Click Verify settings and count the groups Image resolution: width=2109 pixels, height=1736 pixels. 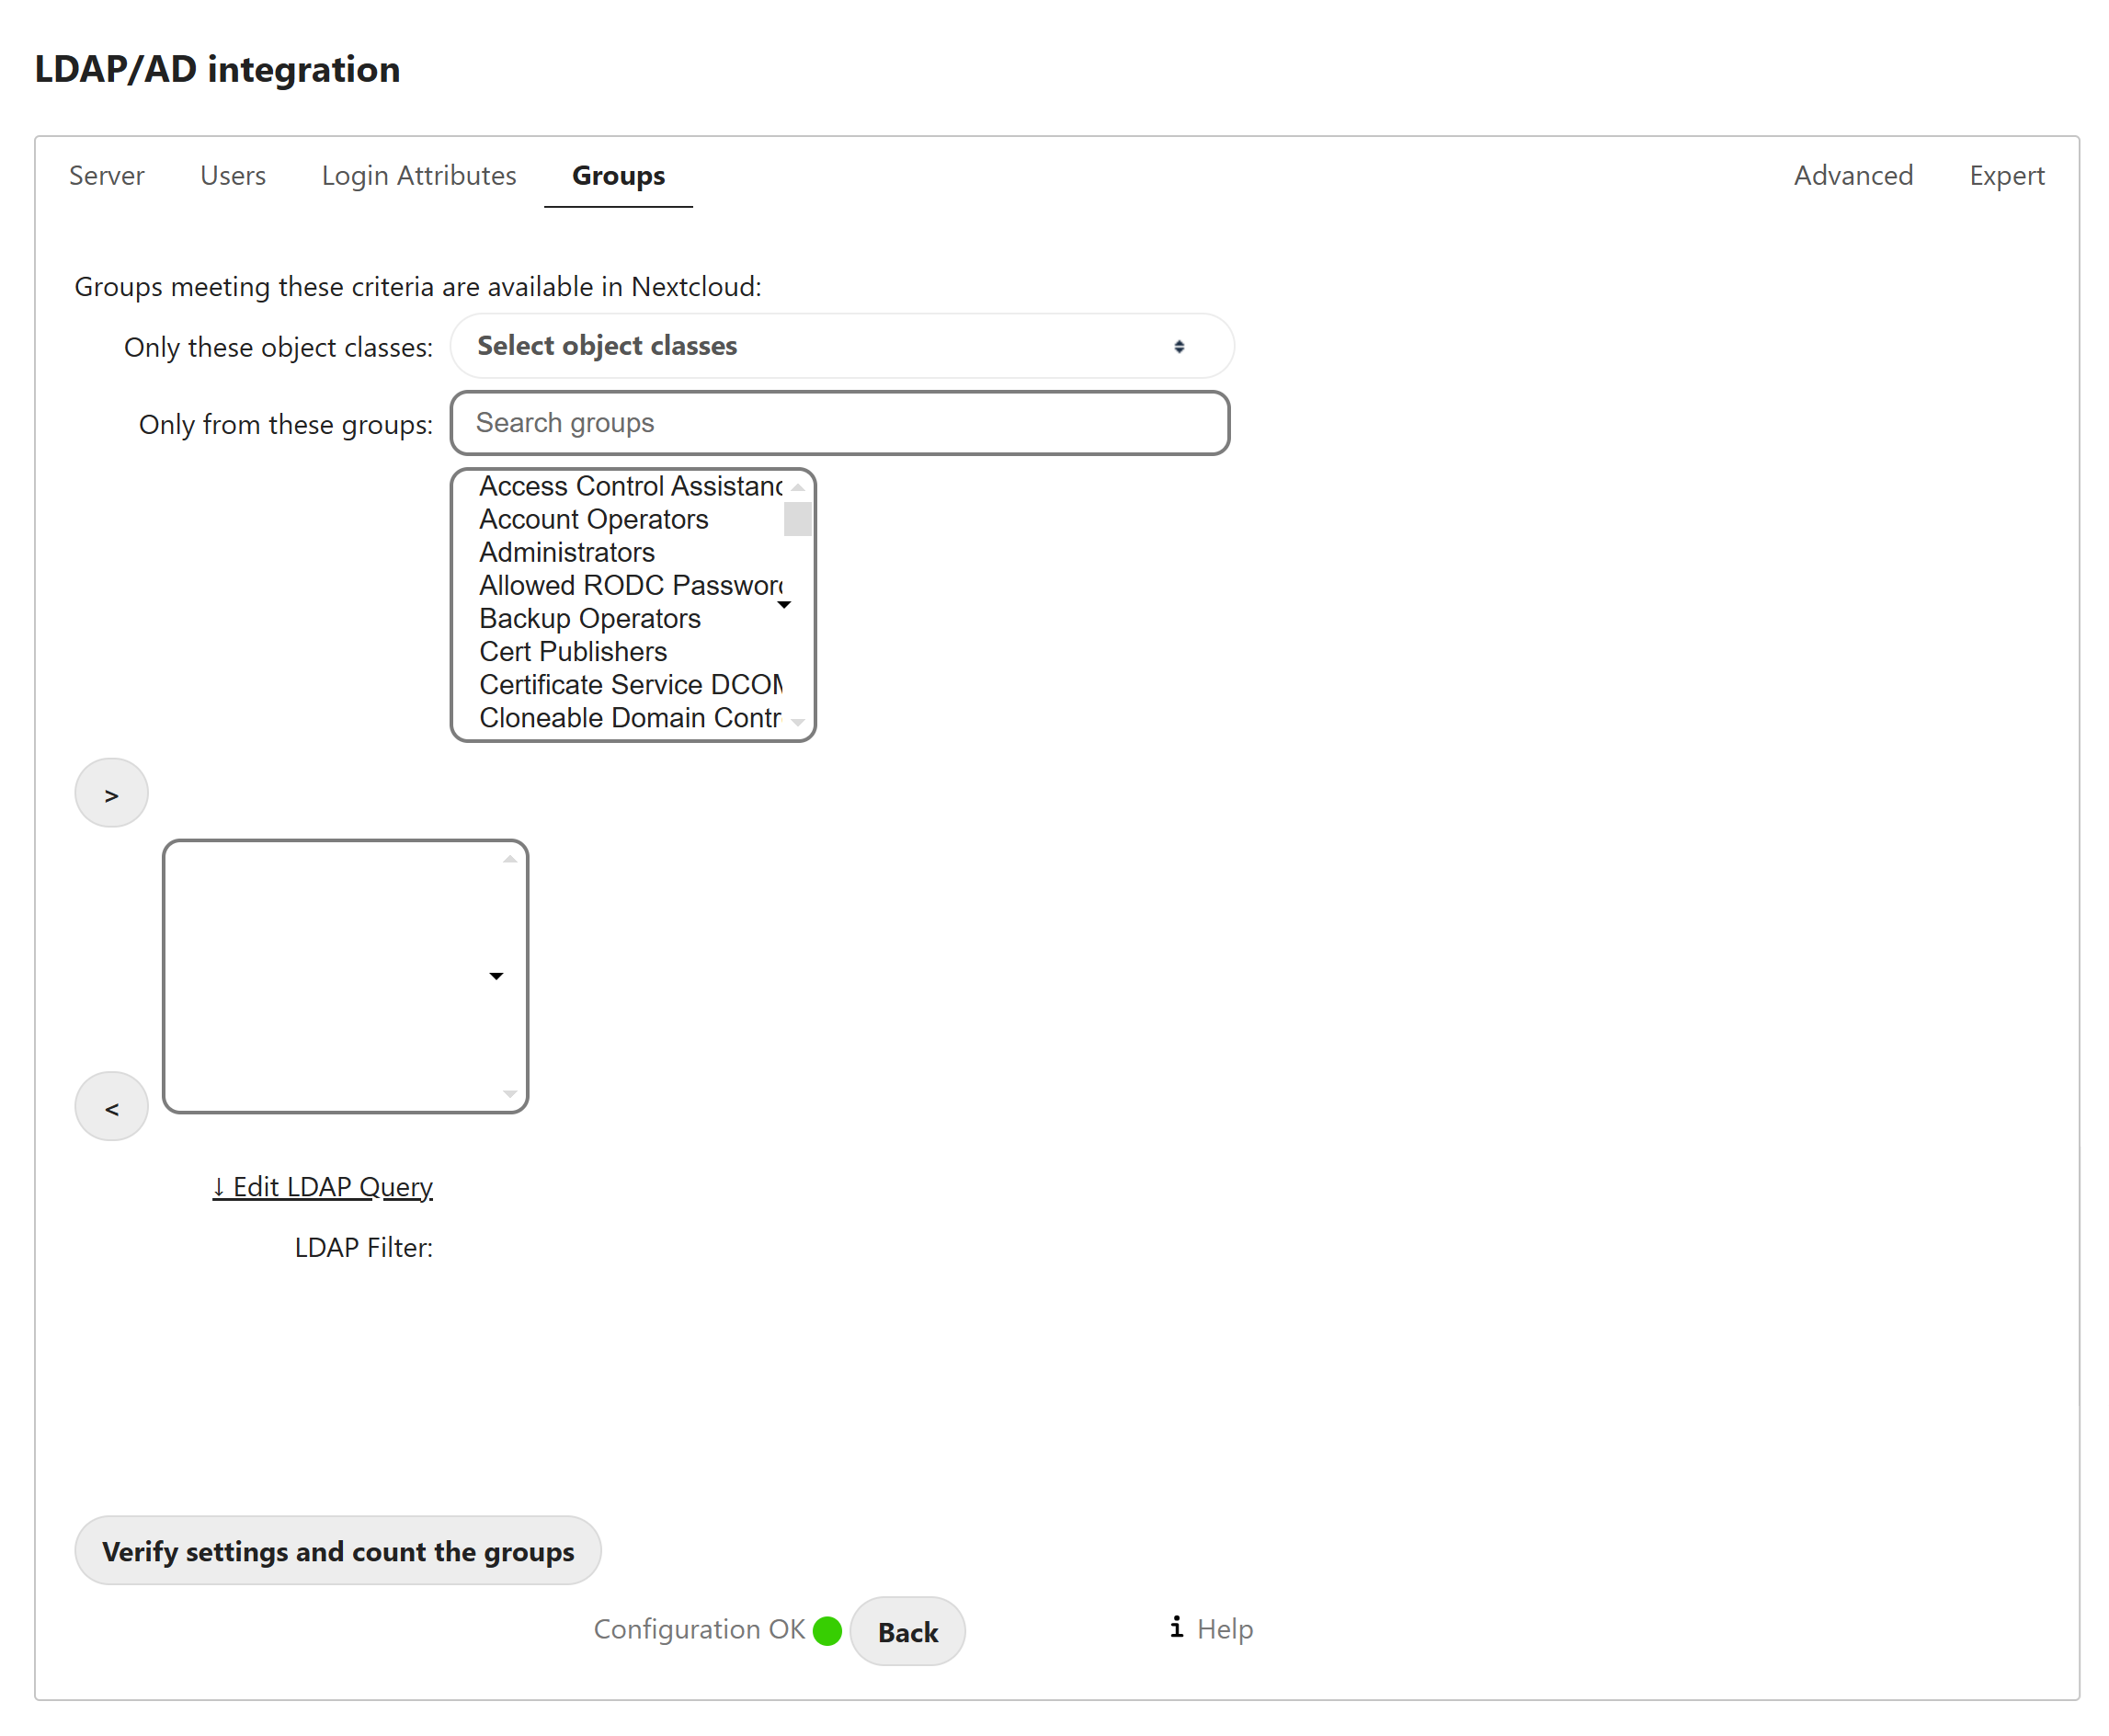pos(337,1550)
